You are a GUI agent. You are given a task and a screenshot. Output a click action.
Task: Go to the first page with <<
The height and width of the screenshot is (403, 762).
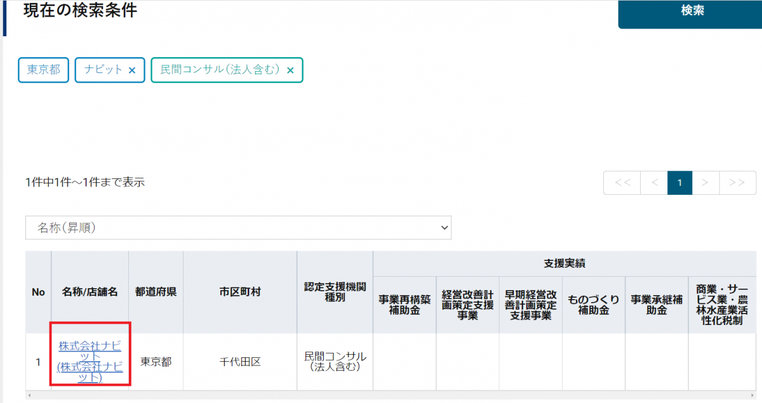622,183
